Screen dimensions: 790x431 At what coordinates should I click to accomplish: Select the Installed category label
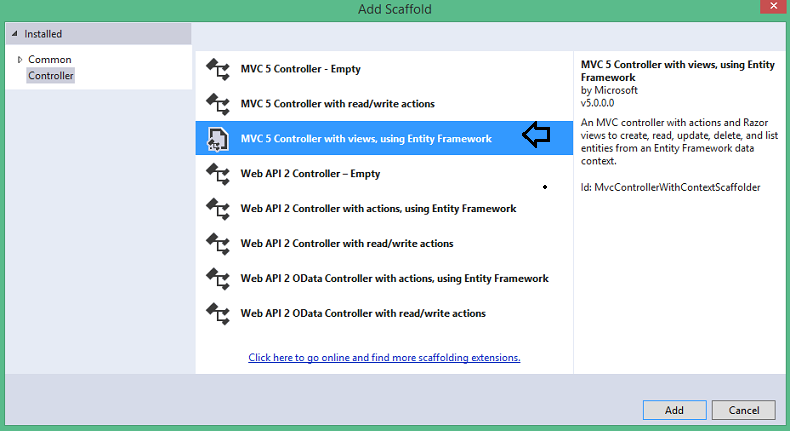pyautogui.click(x=43, y=34)
